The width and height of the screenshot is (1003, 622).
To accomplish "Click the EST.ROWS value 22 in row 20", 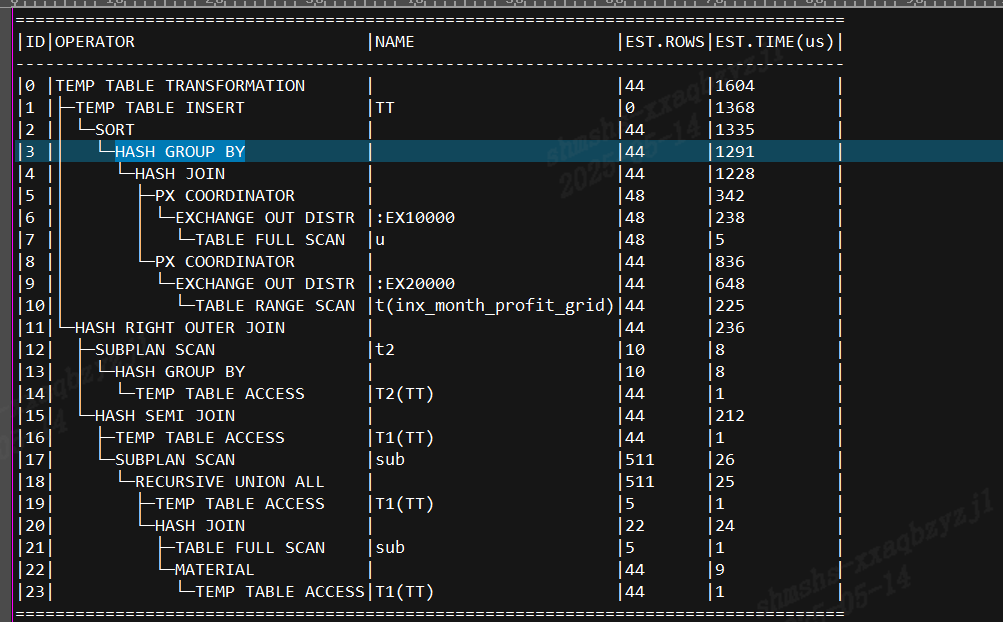I will pyautogui.click(x=635, y=525).
